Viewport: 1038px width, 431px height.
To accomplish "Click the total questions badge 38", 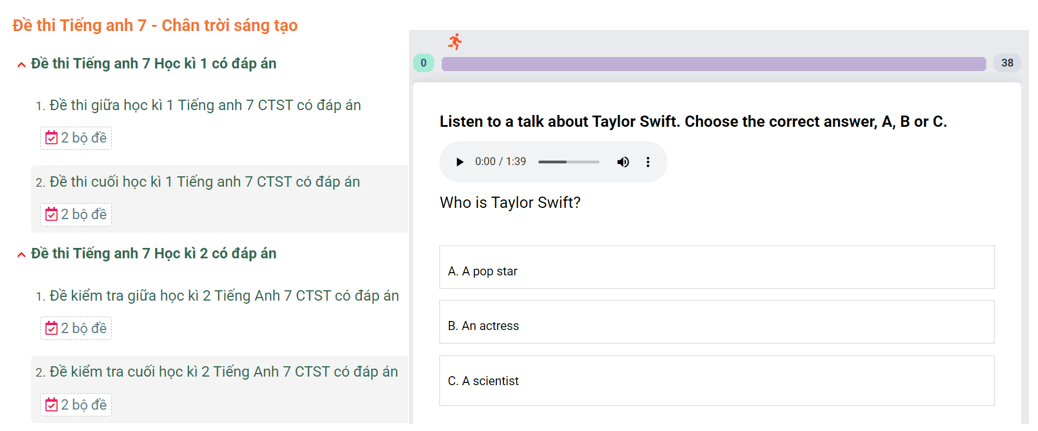I will click(1007, 64).
